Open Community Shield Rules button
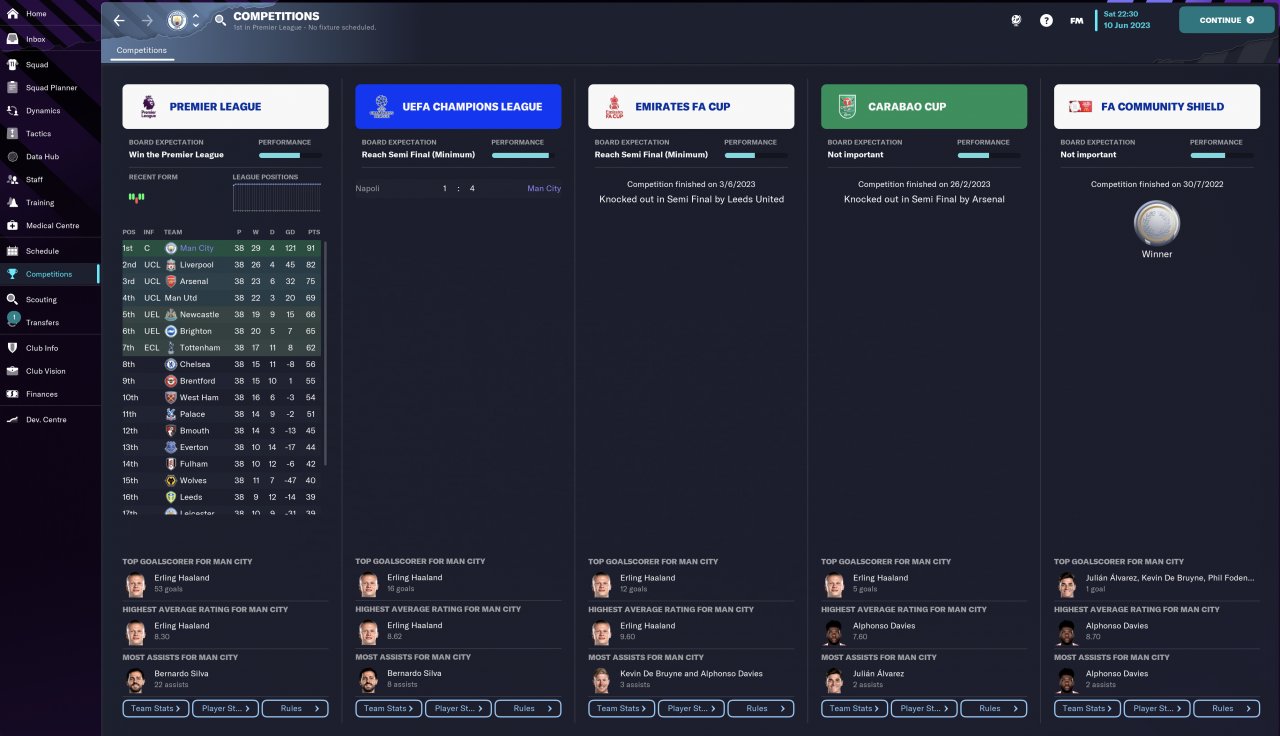 point(1227,709)
